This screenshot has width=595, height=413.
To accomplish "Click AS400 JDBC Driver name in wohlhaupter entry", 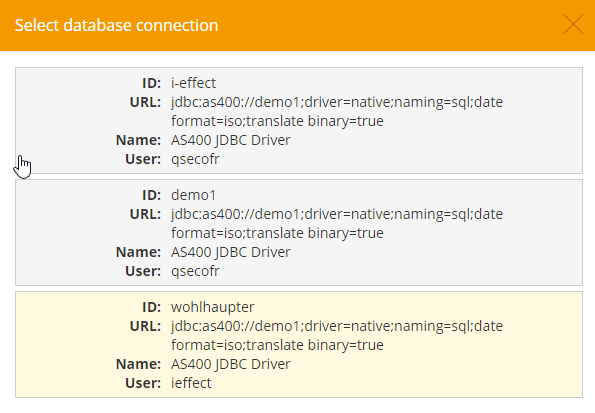I will coord(230,364).
